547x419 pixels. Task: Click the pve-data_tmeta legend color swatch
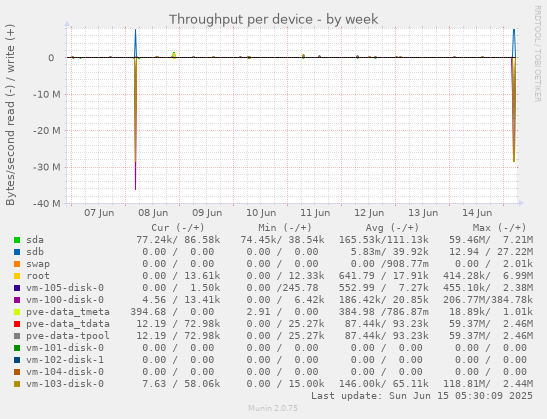click(17, 312)
